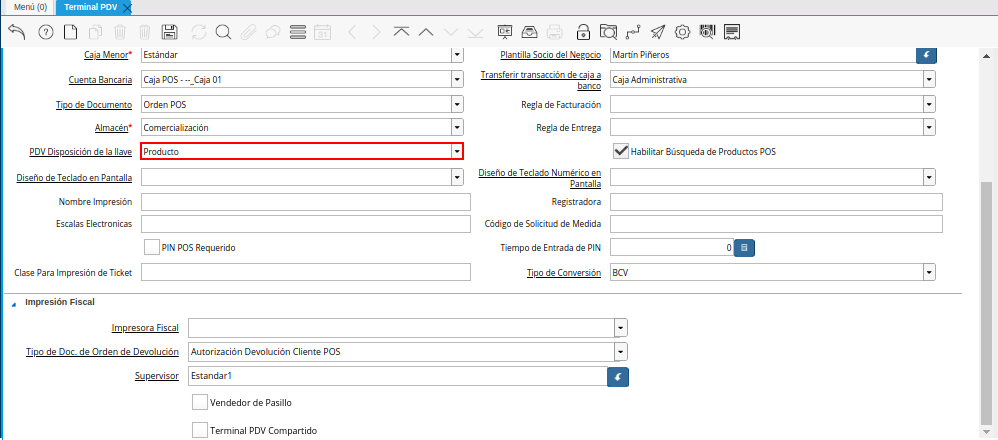Select the Terminal PDV tab
Viewport: 998px width, 440px height.
coord(90,8)
